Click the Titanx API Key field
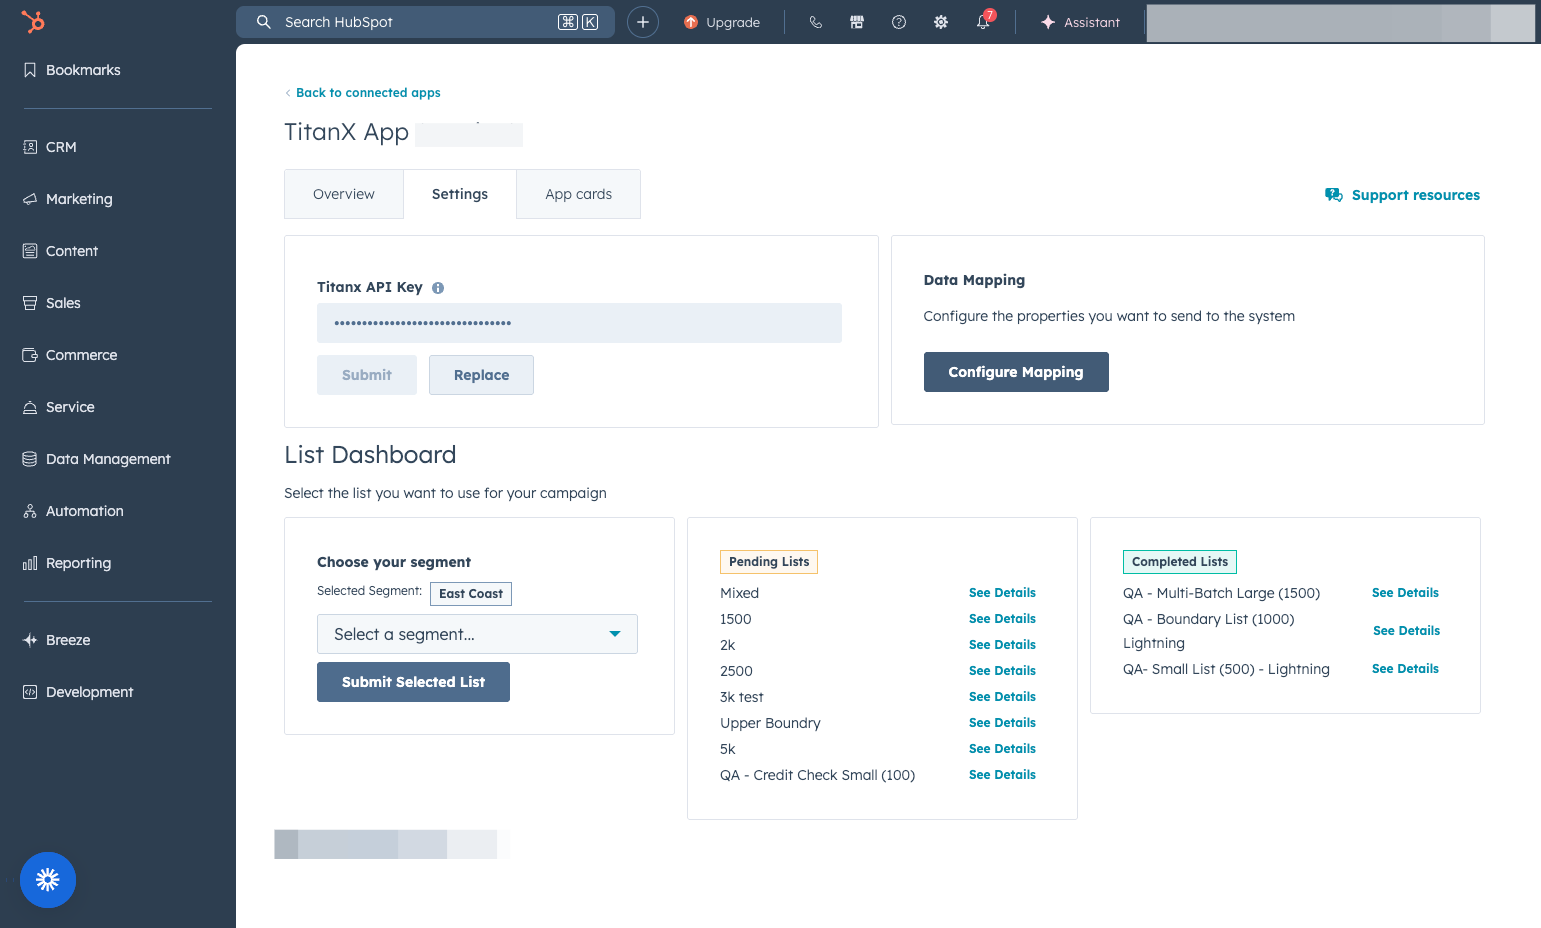The image size is (1541, 928). pyautogui.click(x=579, y=323)
